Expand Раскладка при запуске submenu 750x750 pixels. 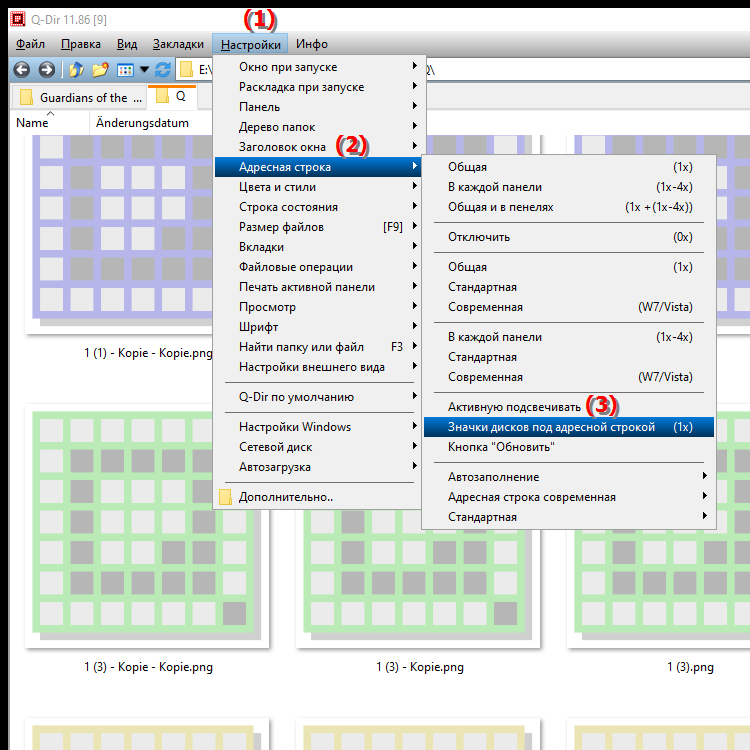point(317,87)
